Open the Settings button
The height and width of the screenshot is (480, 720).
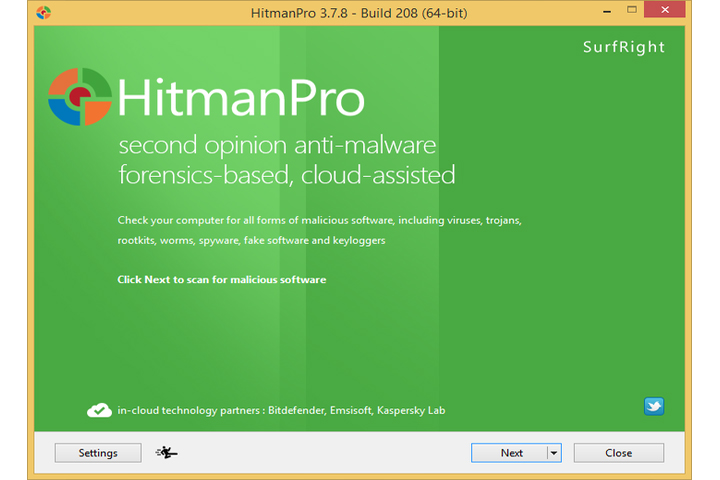[x=98, y=453]
